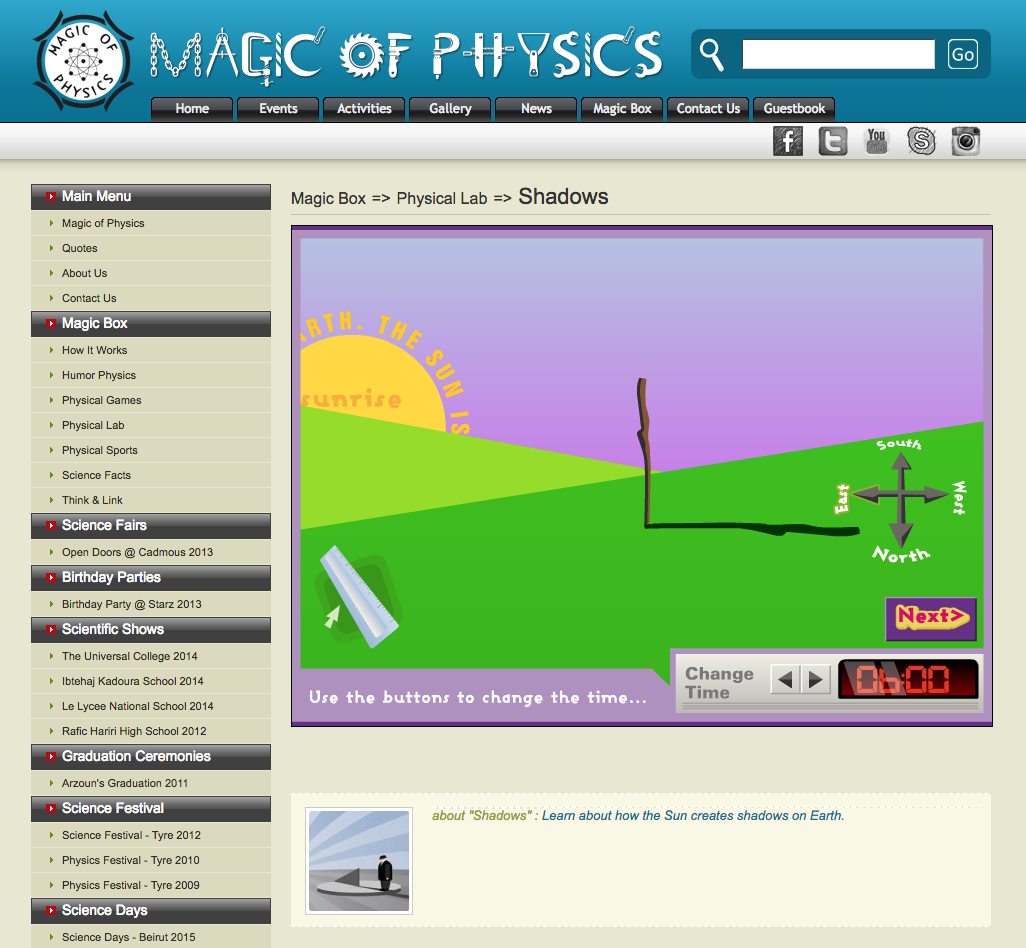Viewport: 1026px width, 948px height.
Task: Advance time with right arrow button
Action: tap(816, 680)
